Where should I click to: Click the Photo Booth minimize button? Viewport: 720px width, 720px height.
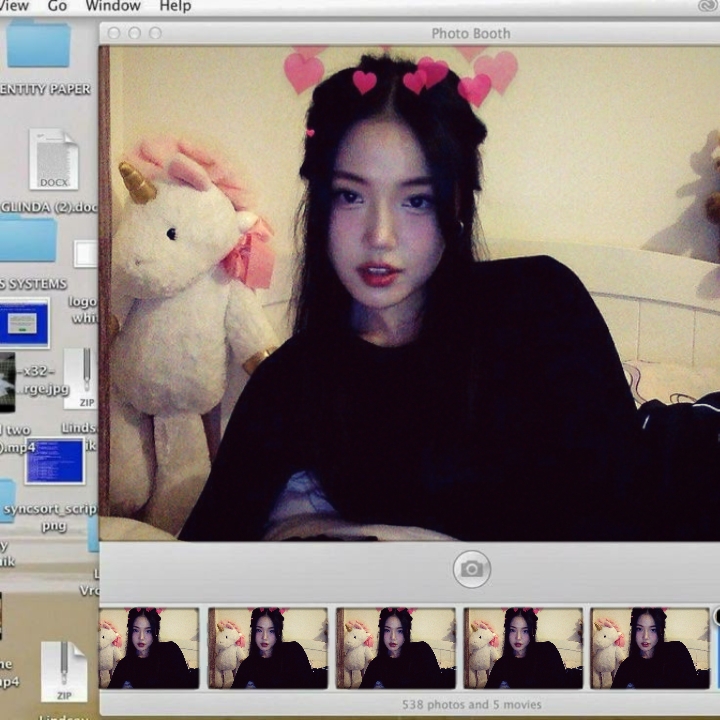point(135,33)
